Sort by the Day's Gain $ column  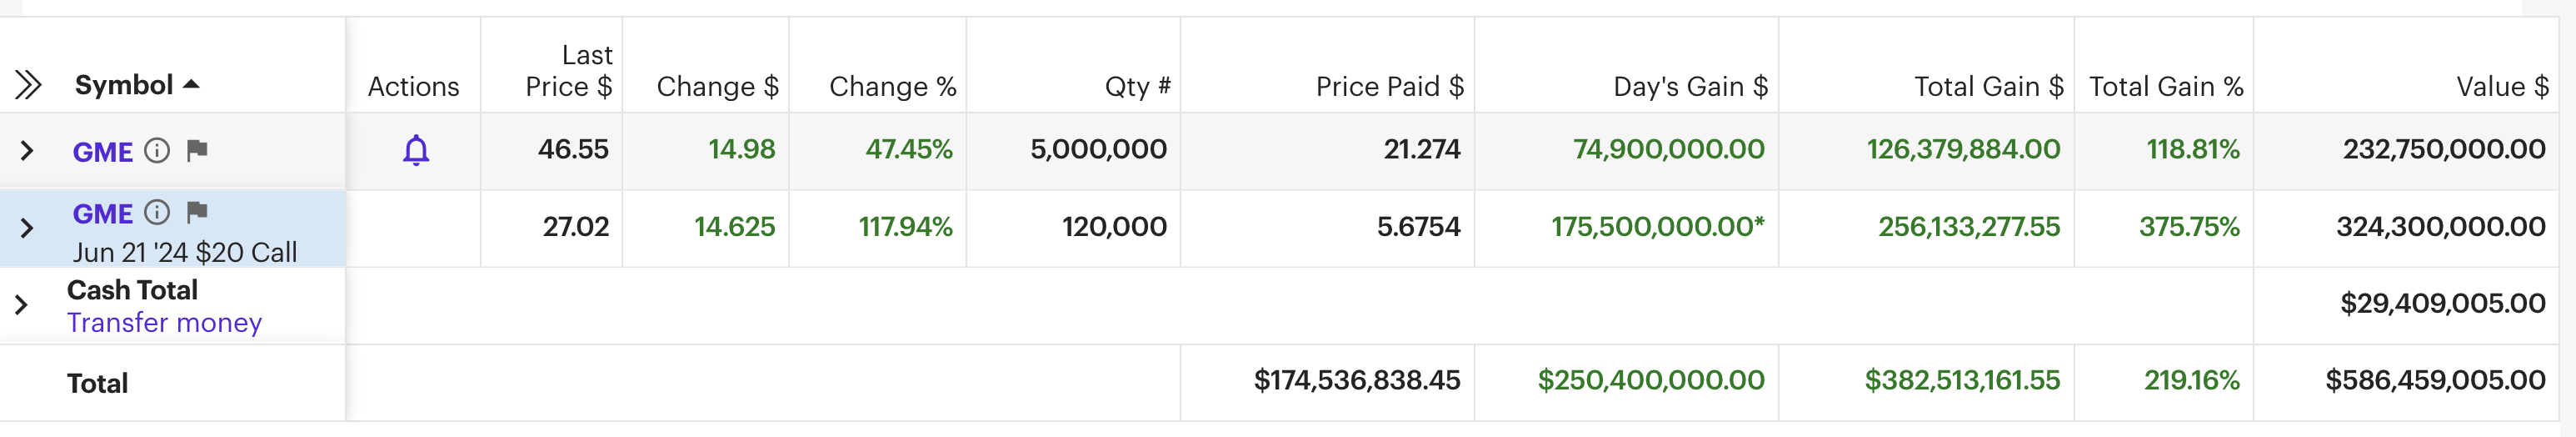pos(1690,87)
